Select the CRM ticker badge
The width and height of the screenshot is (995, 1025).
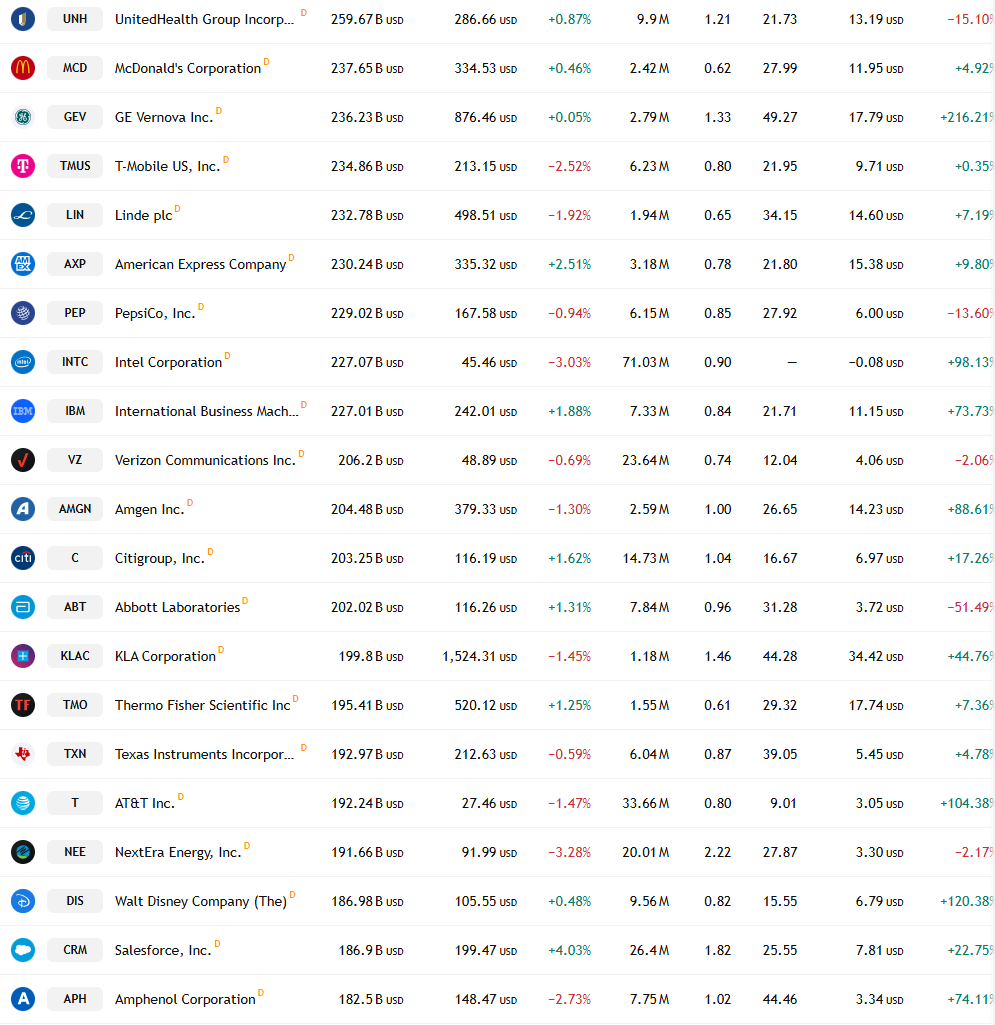[x=75, y=950]
